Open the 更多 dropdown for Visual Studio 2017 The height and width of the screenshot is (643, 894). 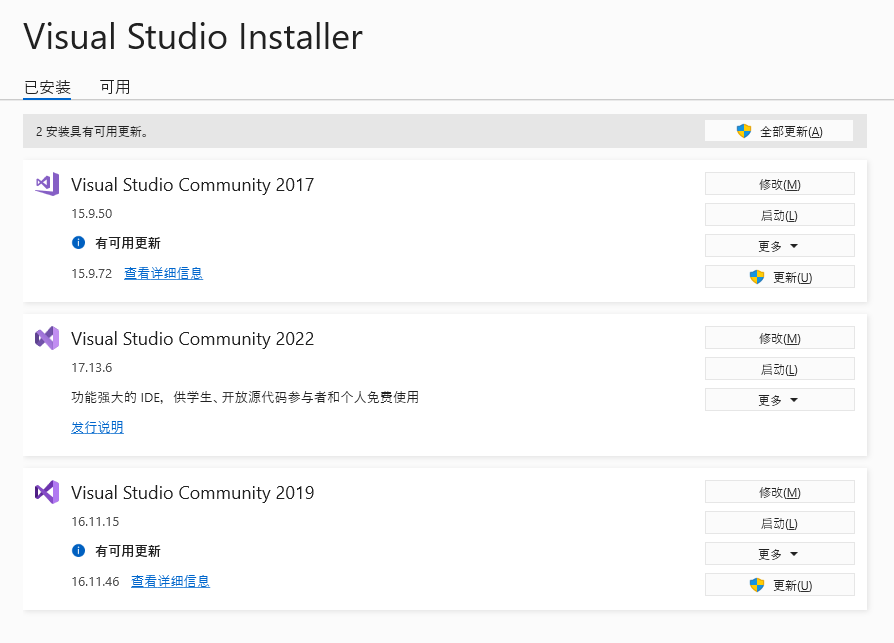779,246
